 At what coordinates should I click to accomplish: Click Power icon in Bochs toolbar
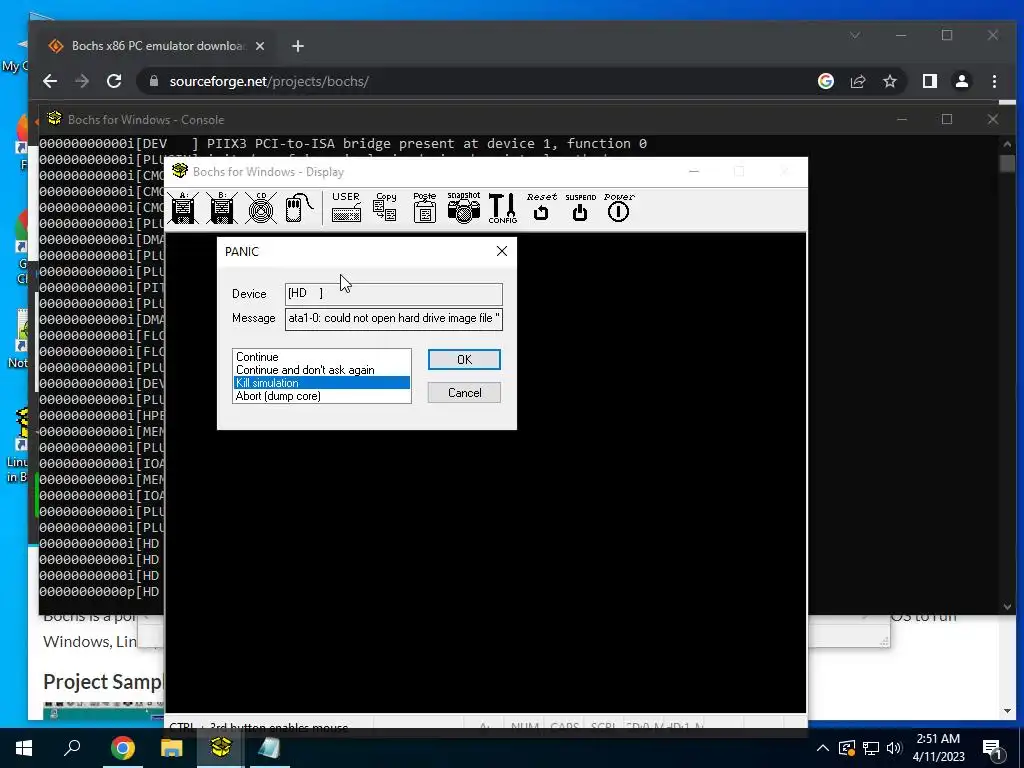618,208
